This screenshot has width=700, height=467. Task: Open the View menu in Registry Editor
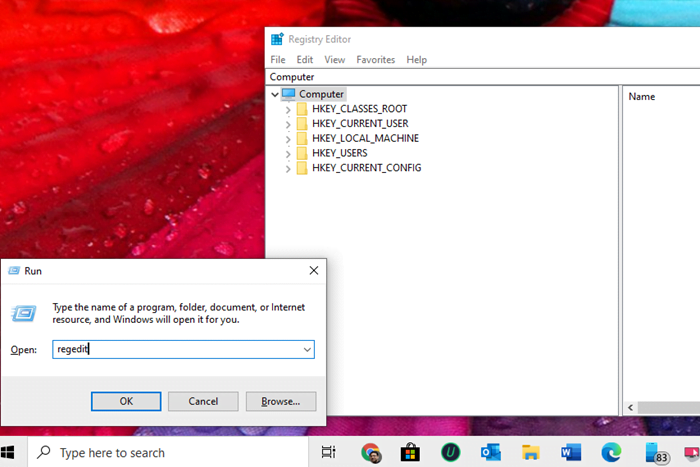(x=335, y=59)
